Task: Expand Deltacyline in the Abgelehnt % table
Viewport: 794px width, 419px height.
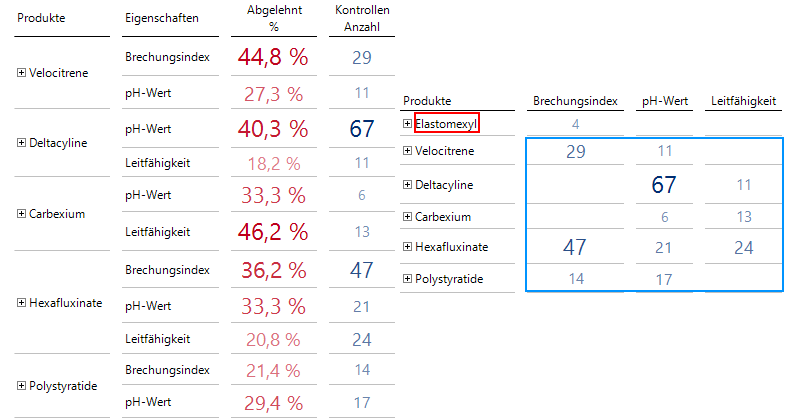Action: (x=22, y=143)
